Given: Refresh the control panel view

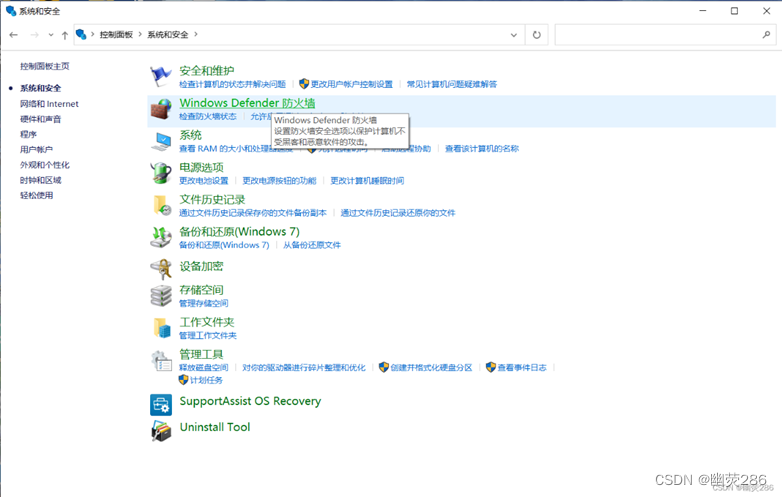Looking at the screenshot, I should tap(537, 34).
